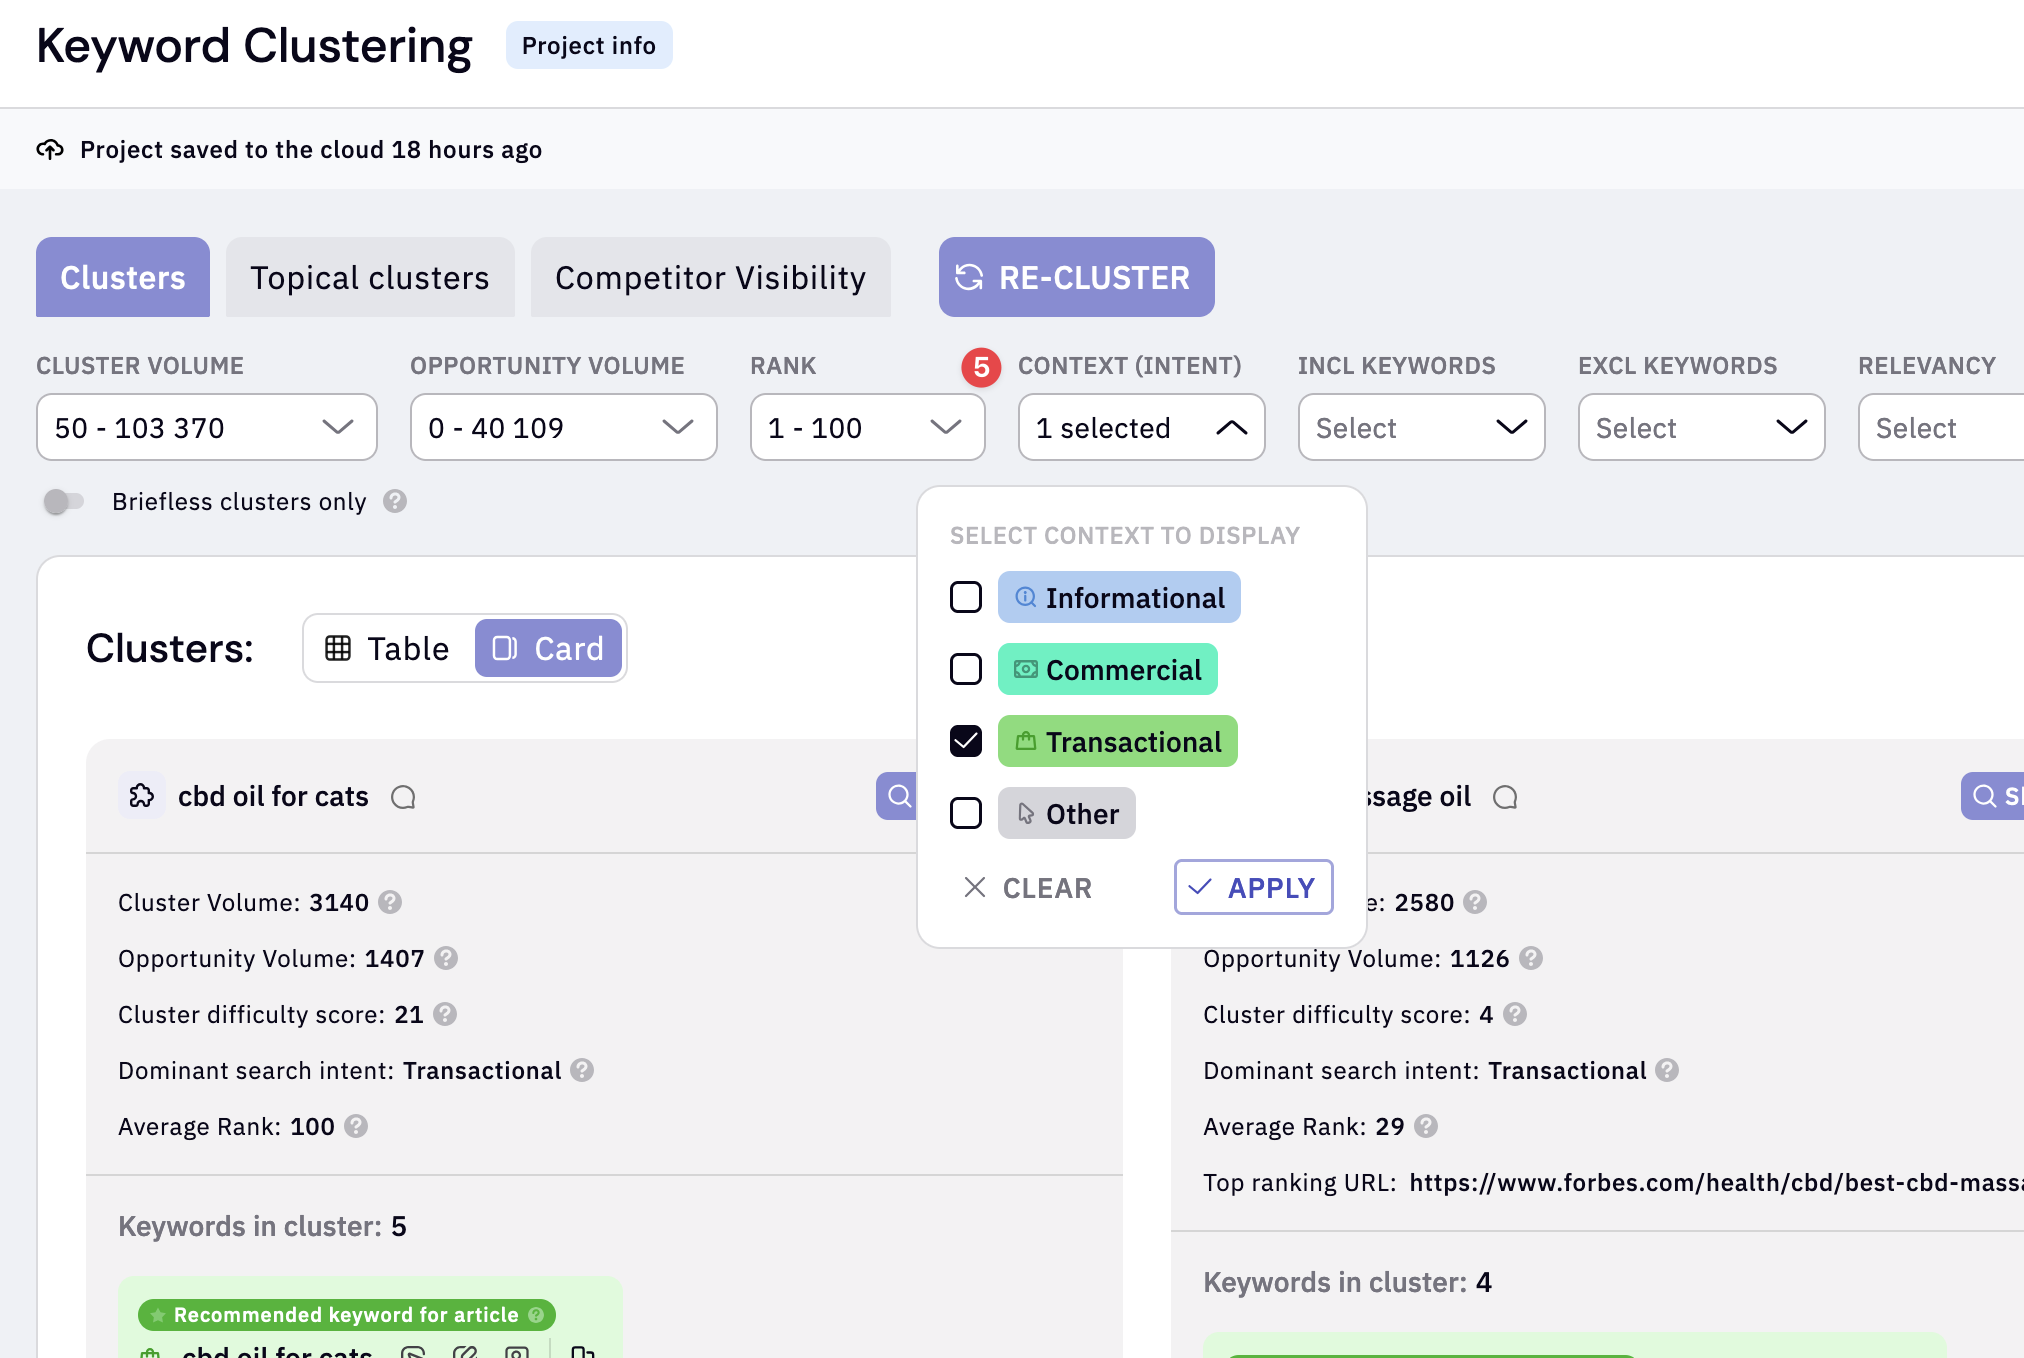The image size is (2024, 1358).
Task: Expand the Rank 1 - 100 dropdown
Action: [x=867, y=427]
